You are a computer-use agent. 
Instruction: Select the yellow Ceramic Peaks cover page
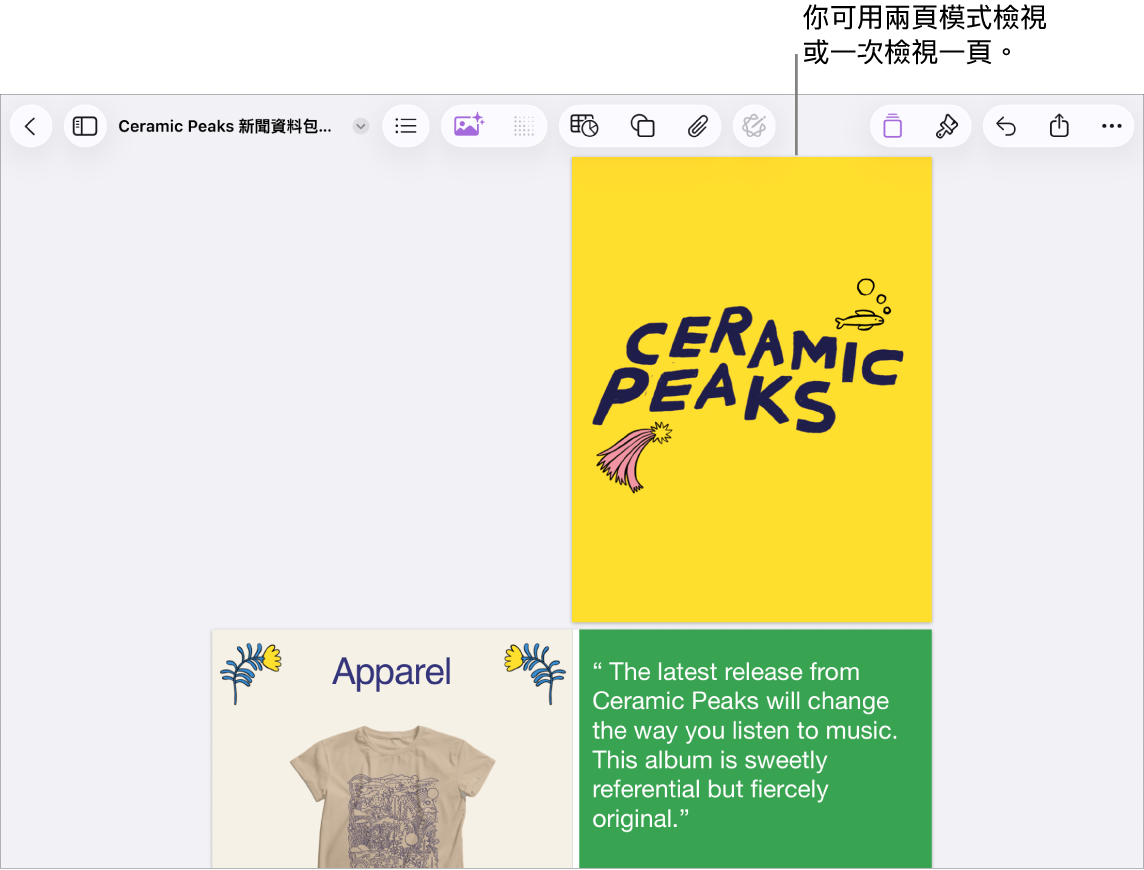(751, 390)
